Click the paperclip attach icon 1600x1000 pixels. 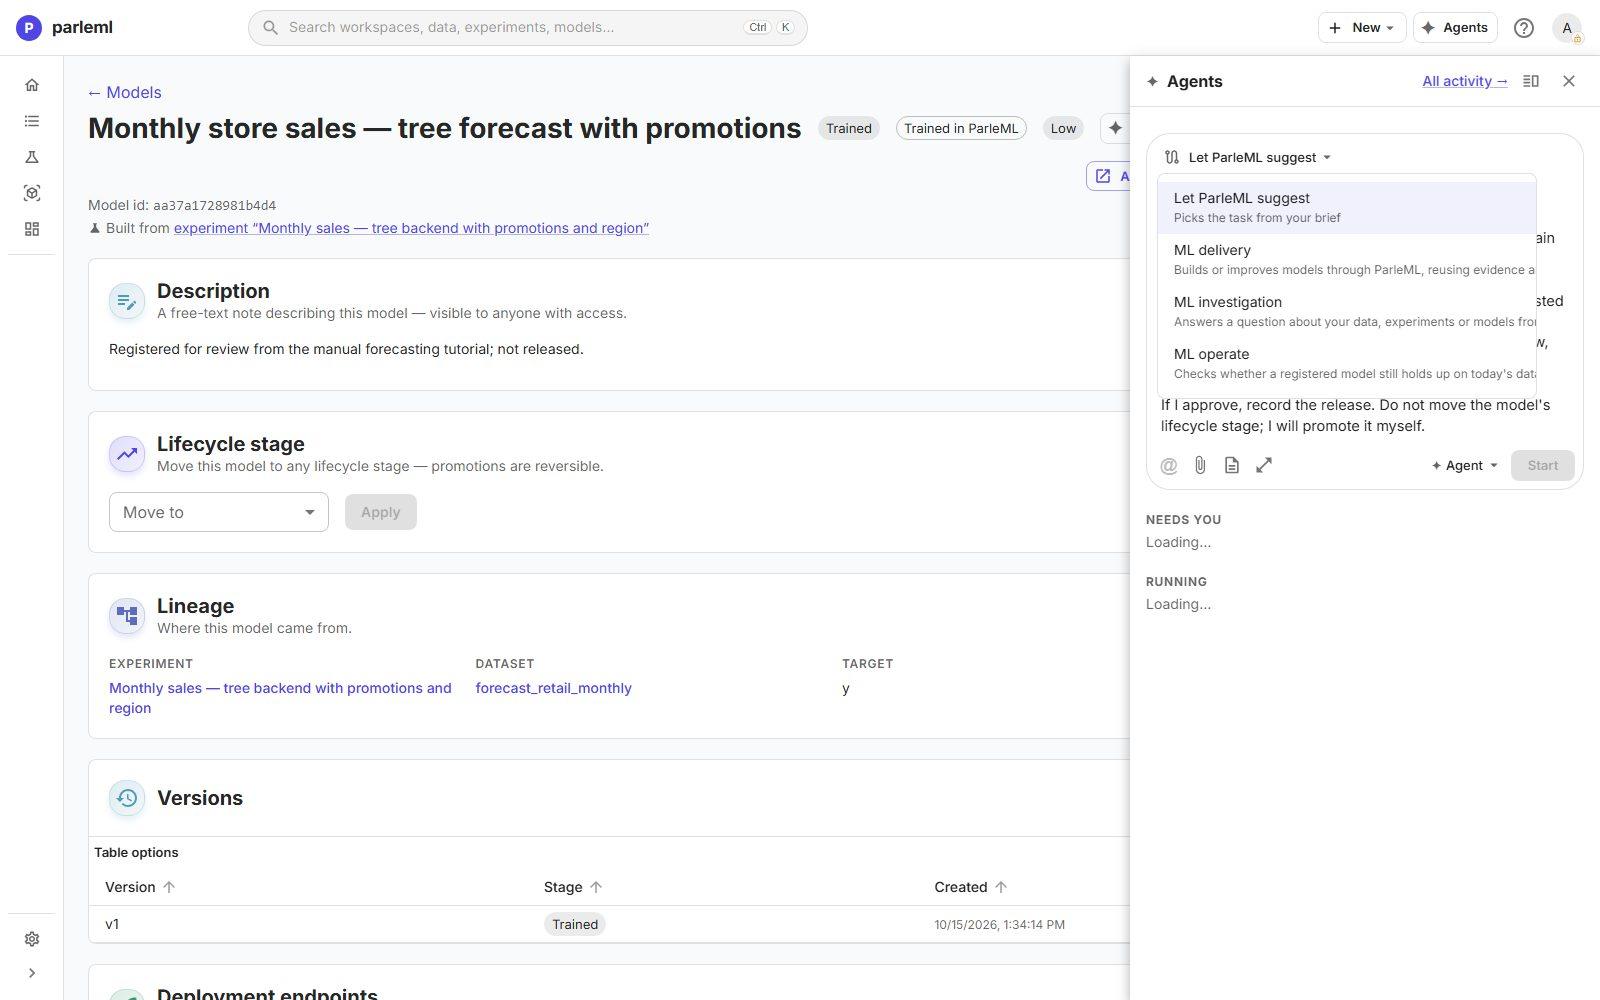point(1200,465)
